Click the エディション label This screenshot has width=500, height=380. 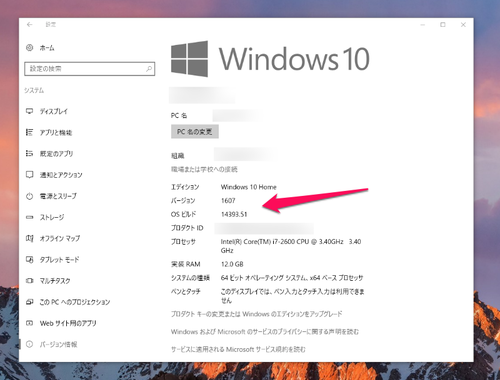point(185,187)
